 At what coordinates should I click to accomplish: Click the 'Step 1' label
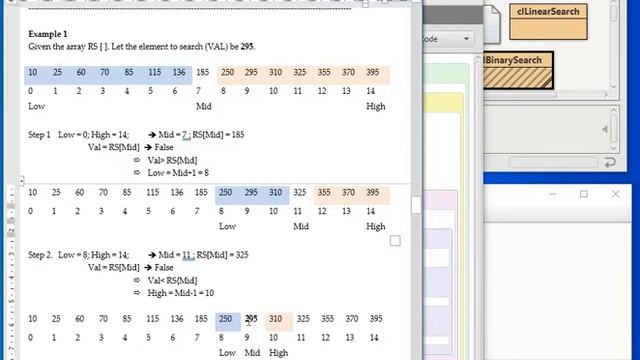pos(39,135)
